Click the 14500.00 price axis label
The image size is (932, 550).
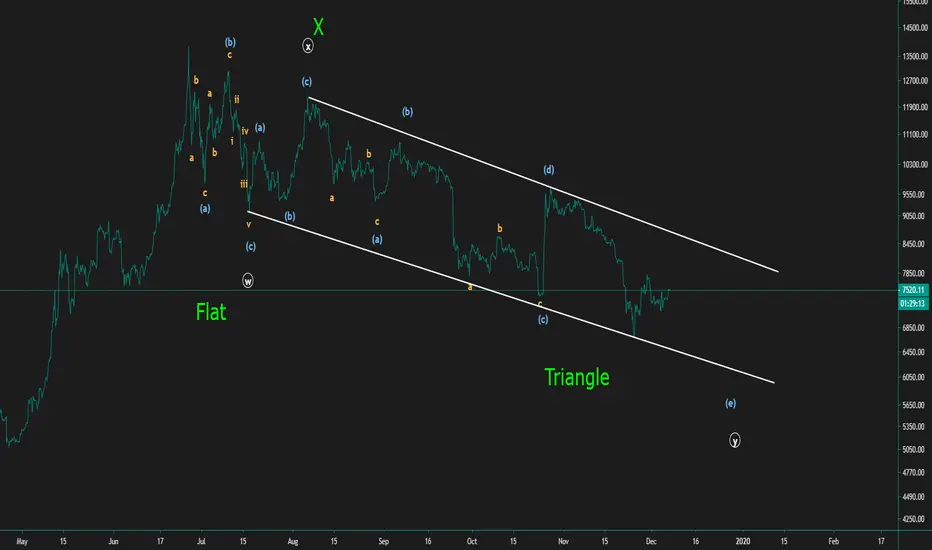click(x=915, y=28)
